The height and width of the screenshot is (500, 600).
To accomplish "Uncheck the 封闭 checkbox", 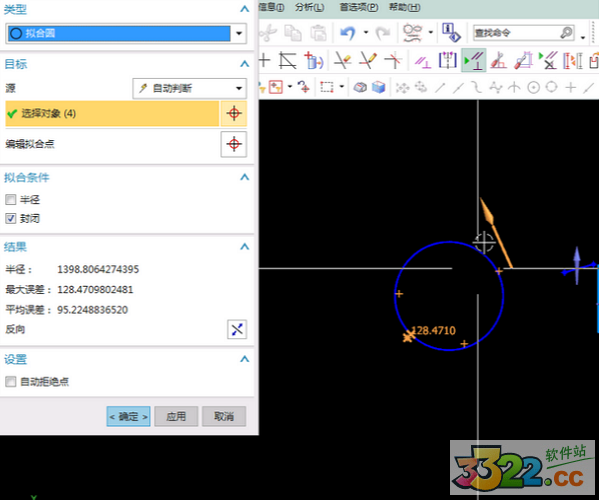I will tap(11, 218).
